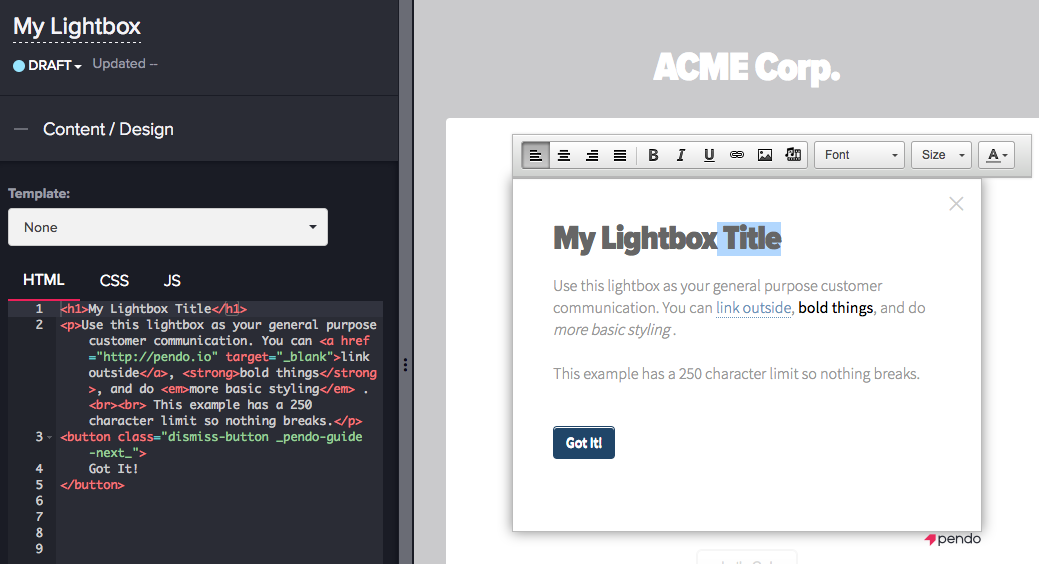Open the Size dropdown

click(942, 155)
